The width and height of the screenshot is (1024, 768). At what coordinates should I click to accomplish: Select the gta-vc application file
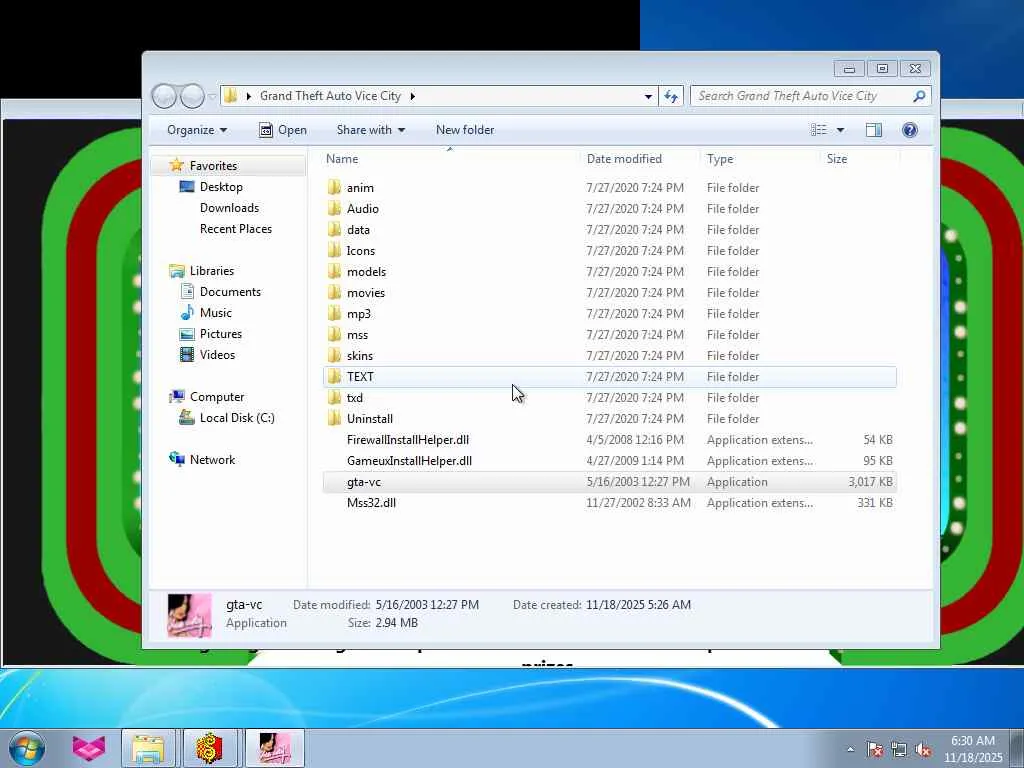(609, 482)
